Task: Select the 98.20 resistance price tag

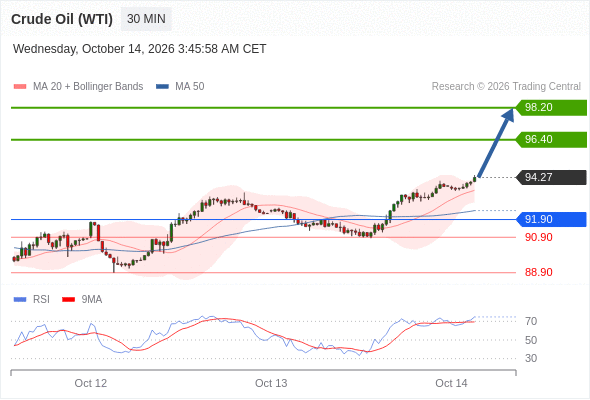Action: [551, 108]
